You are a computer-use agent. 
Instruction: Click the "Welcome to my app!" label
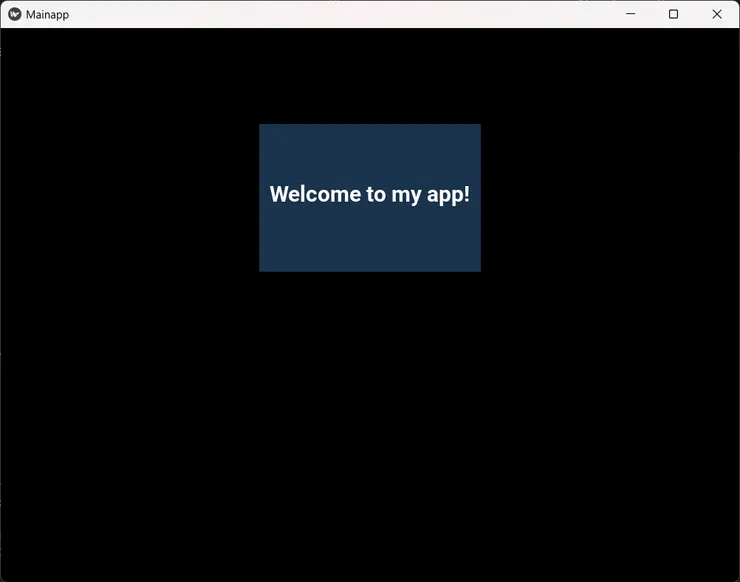tap(370, 194)
